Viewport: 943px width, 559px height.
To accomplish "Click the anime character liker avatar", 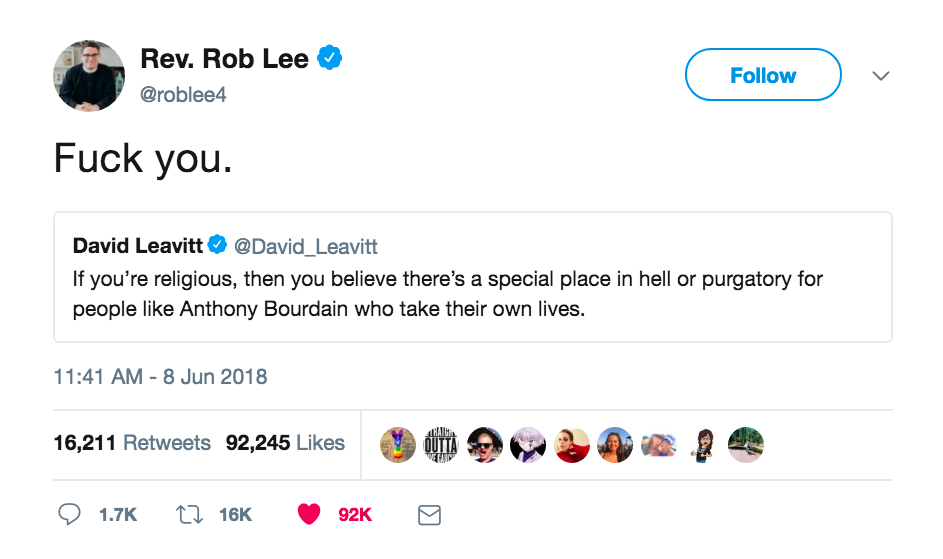I will [528, 444].
